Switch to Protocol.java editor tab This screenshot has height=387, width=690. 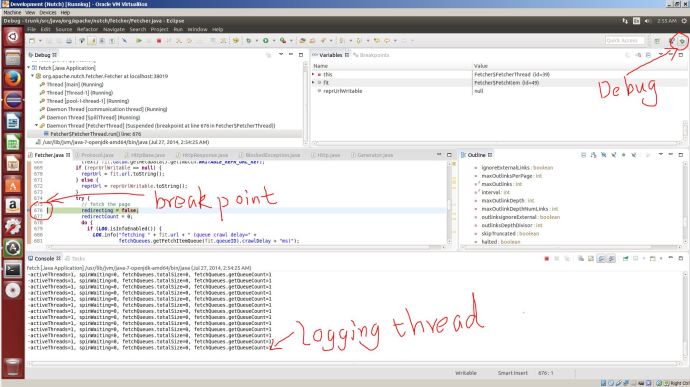tap(94, 155)
